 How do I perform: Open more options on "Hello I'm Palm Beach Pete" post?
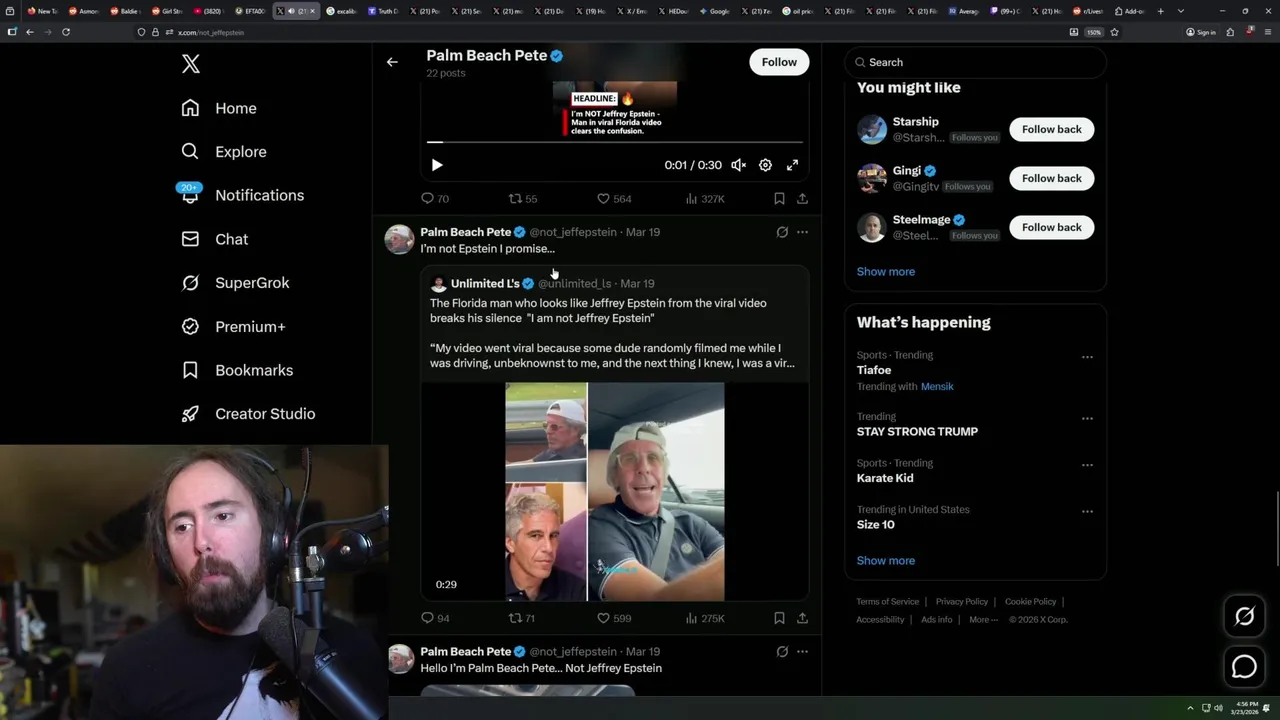pos(802,652)
